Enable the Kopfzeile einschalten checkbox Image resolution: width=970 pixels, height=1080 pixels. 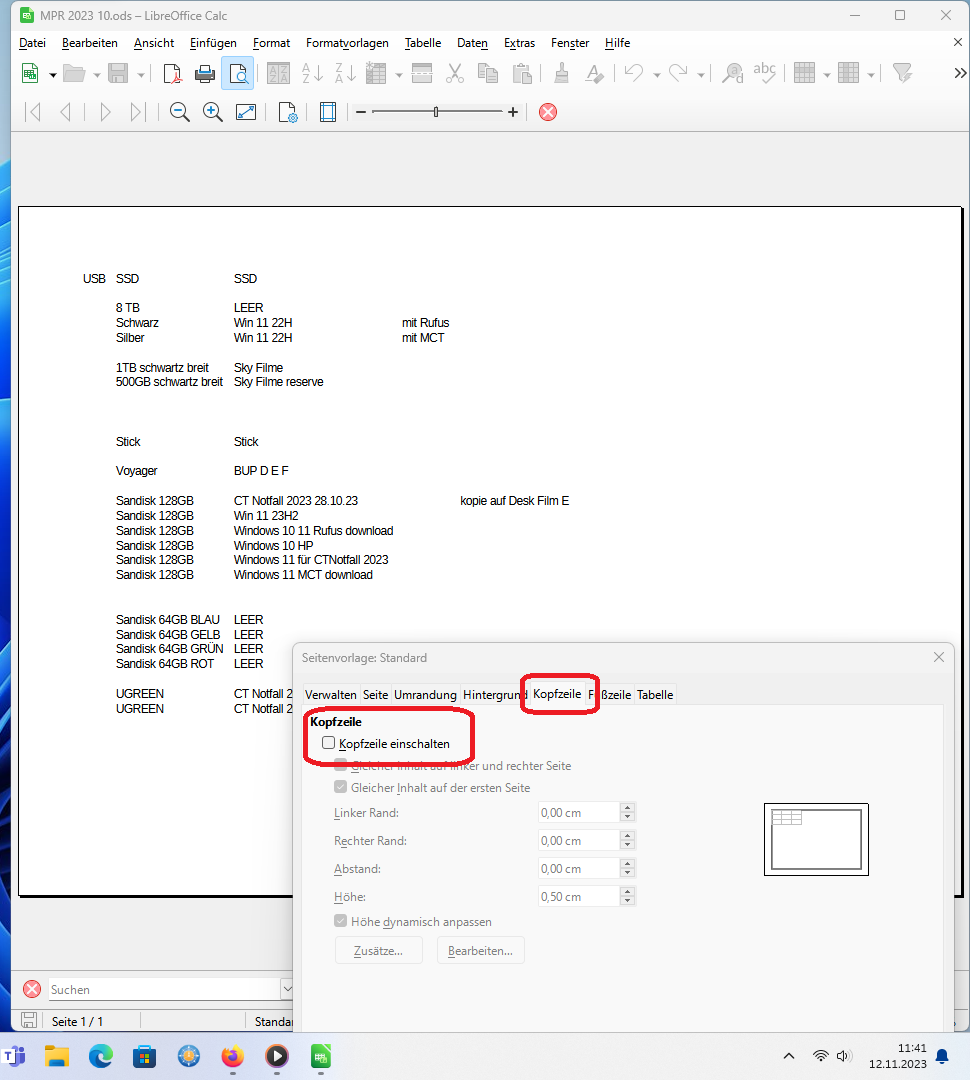pos(329,742)
